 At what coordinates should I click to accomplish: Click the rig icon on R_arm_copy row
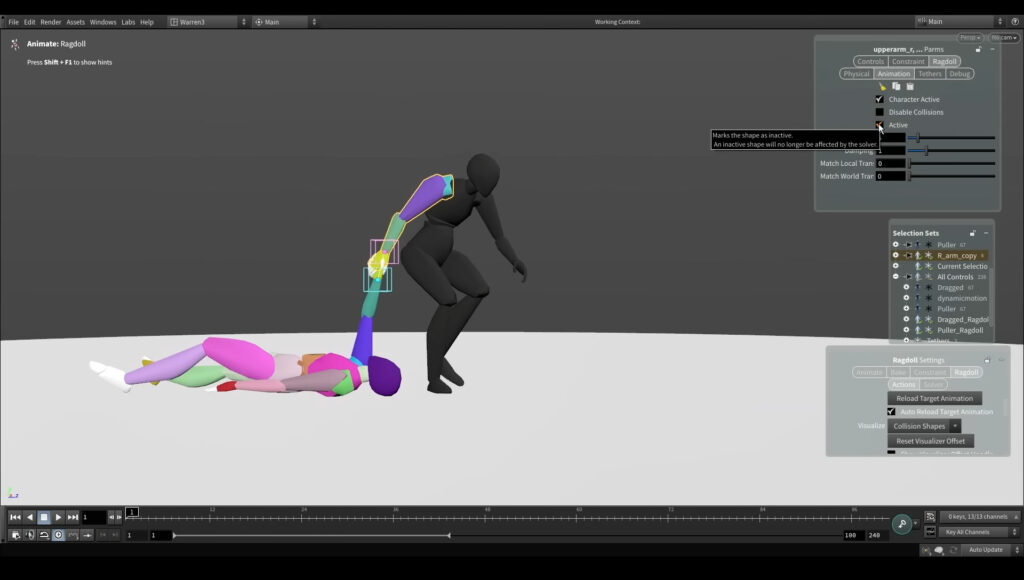pyautogui.click(x=918, y=255)
